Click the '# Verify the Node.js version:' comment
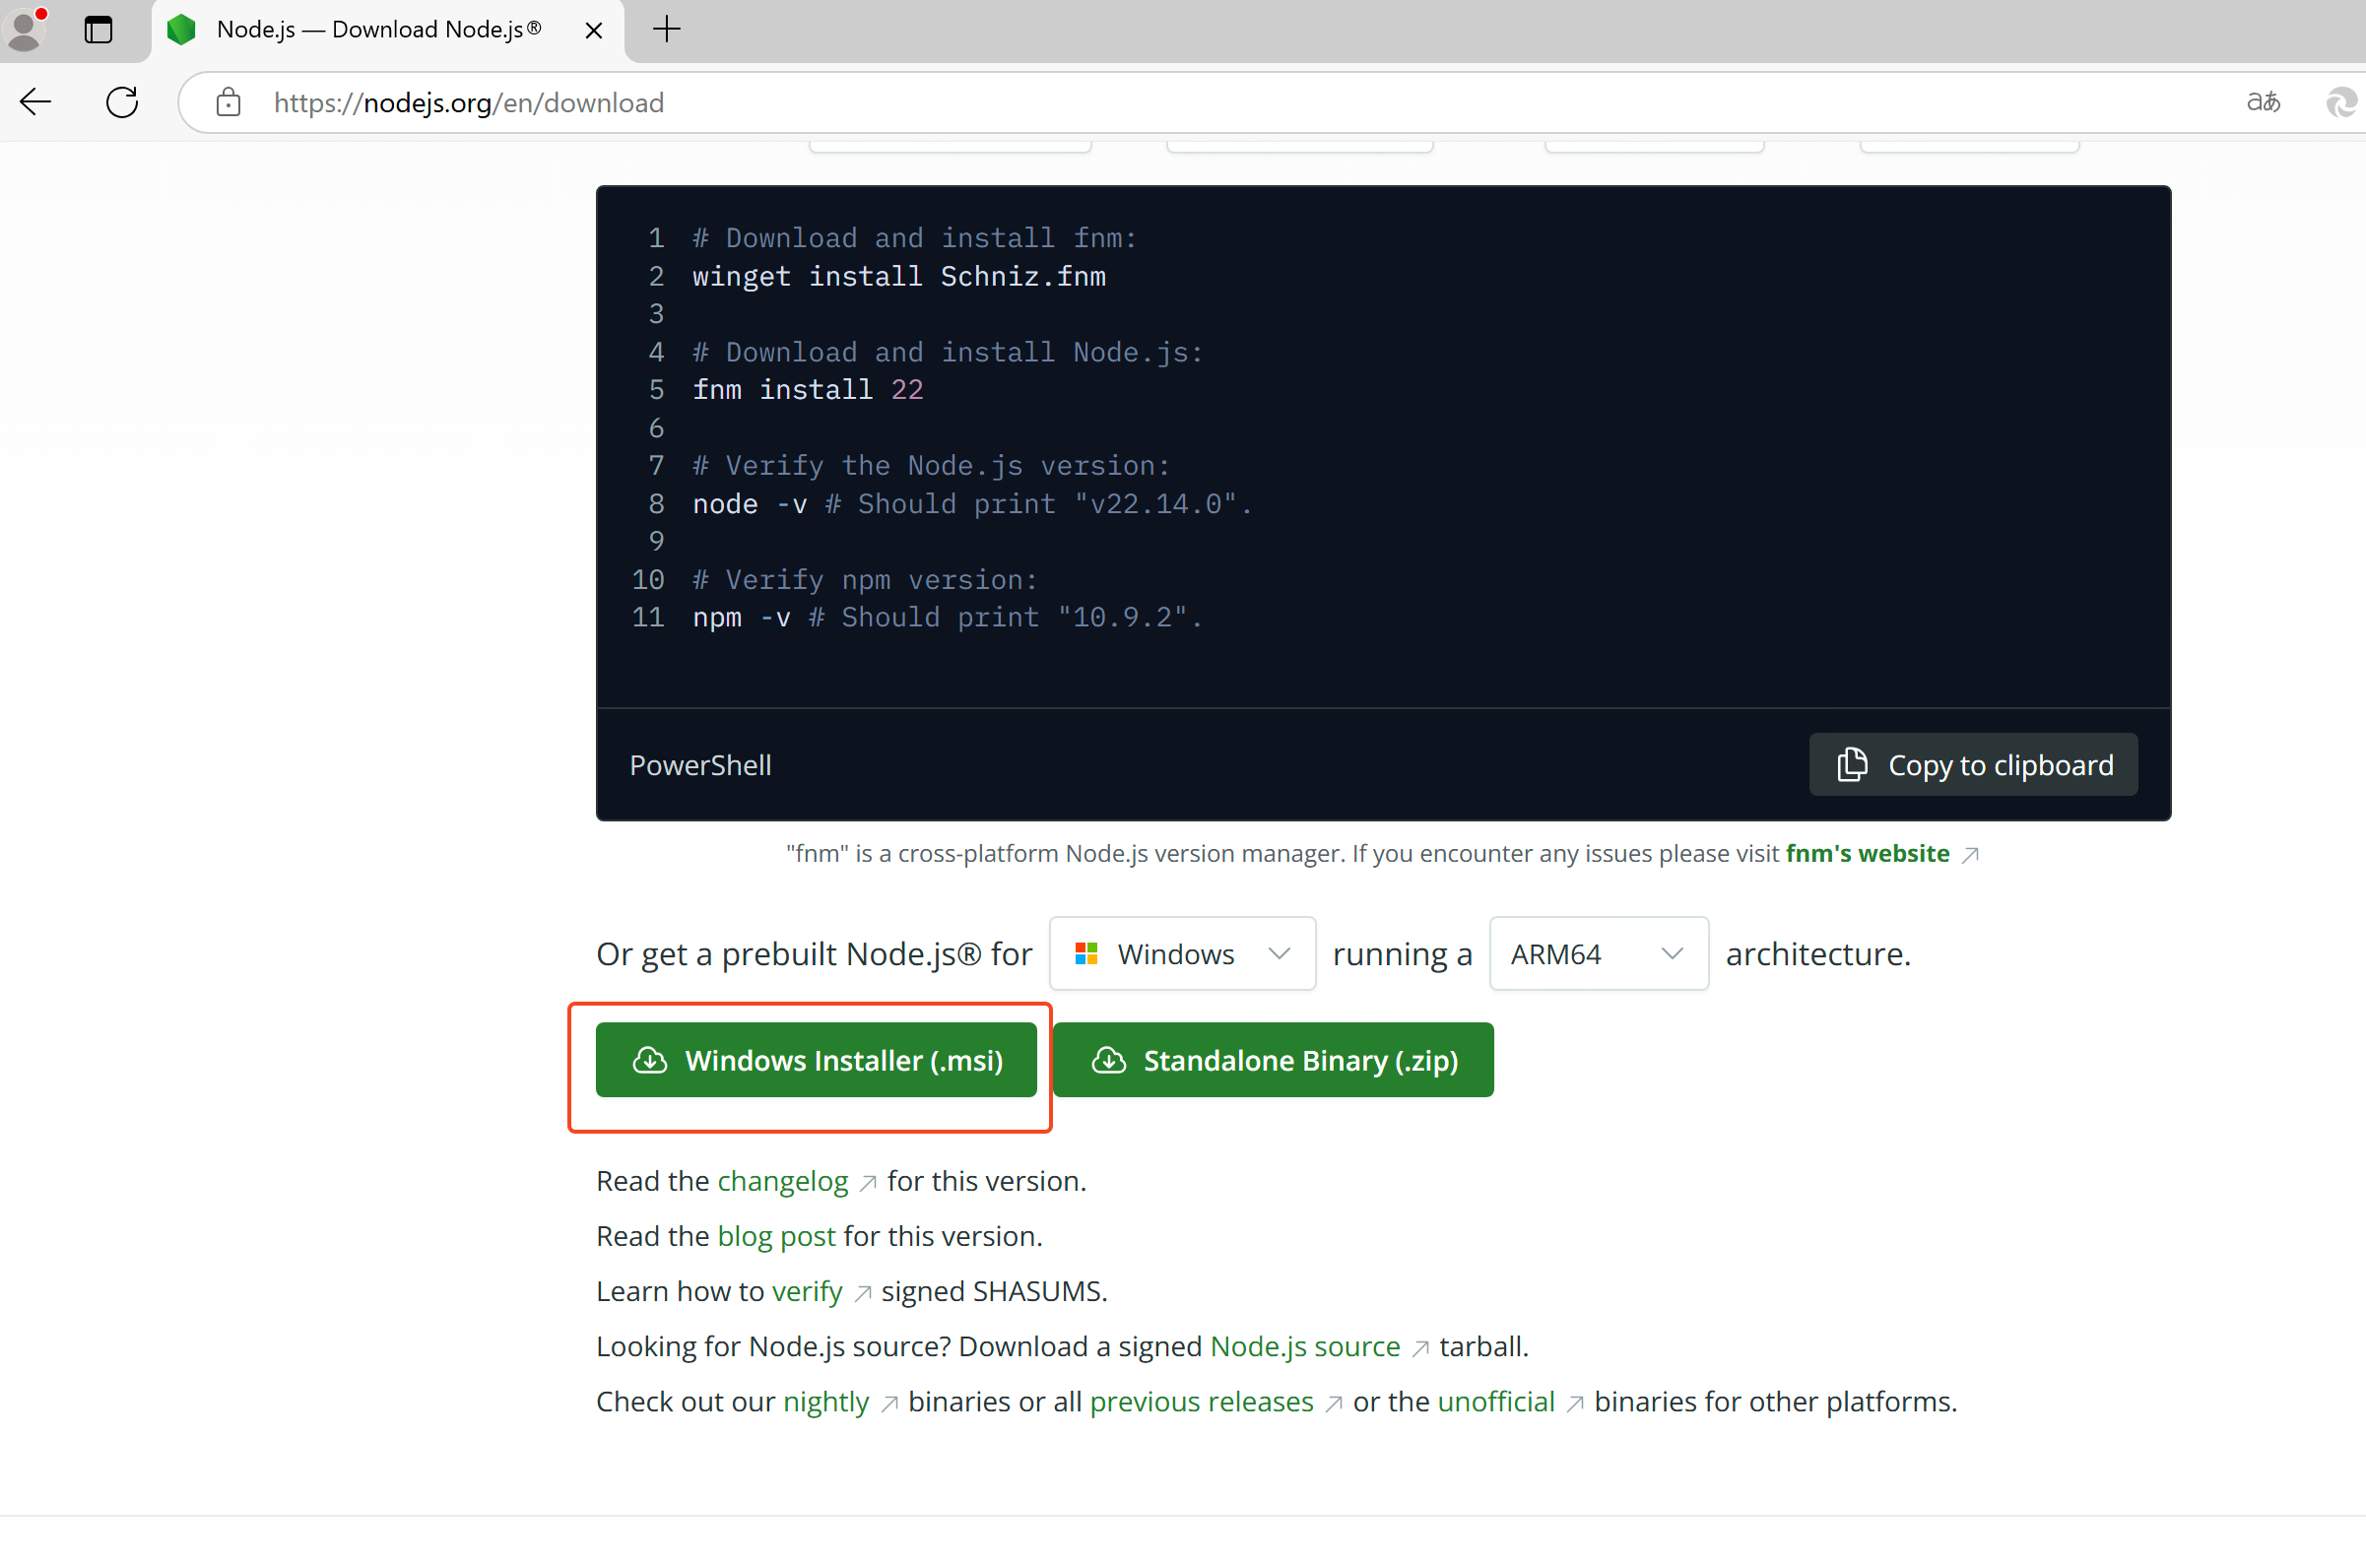The width and height of the screenshot is (2366, 1568). point(931,466)
